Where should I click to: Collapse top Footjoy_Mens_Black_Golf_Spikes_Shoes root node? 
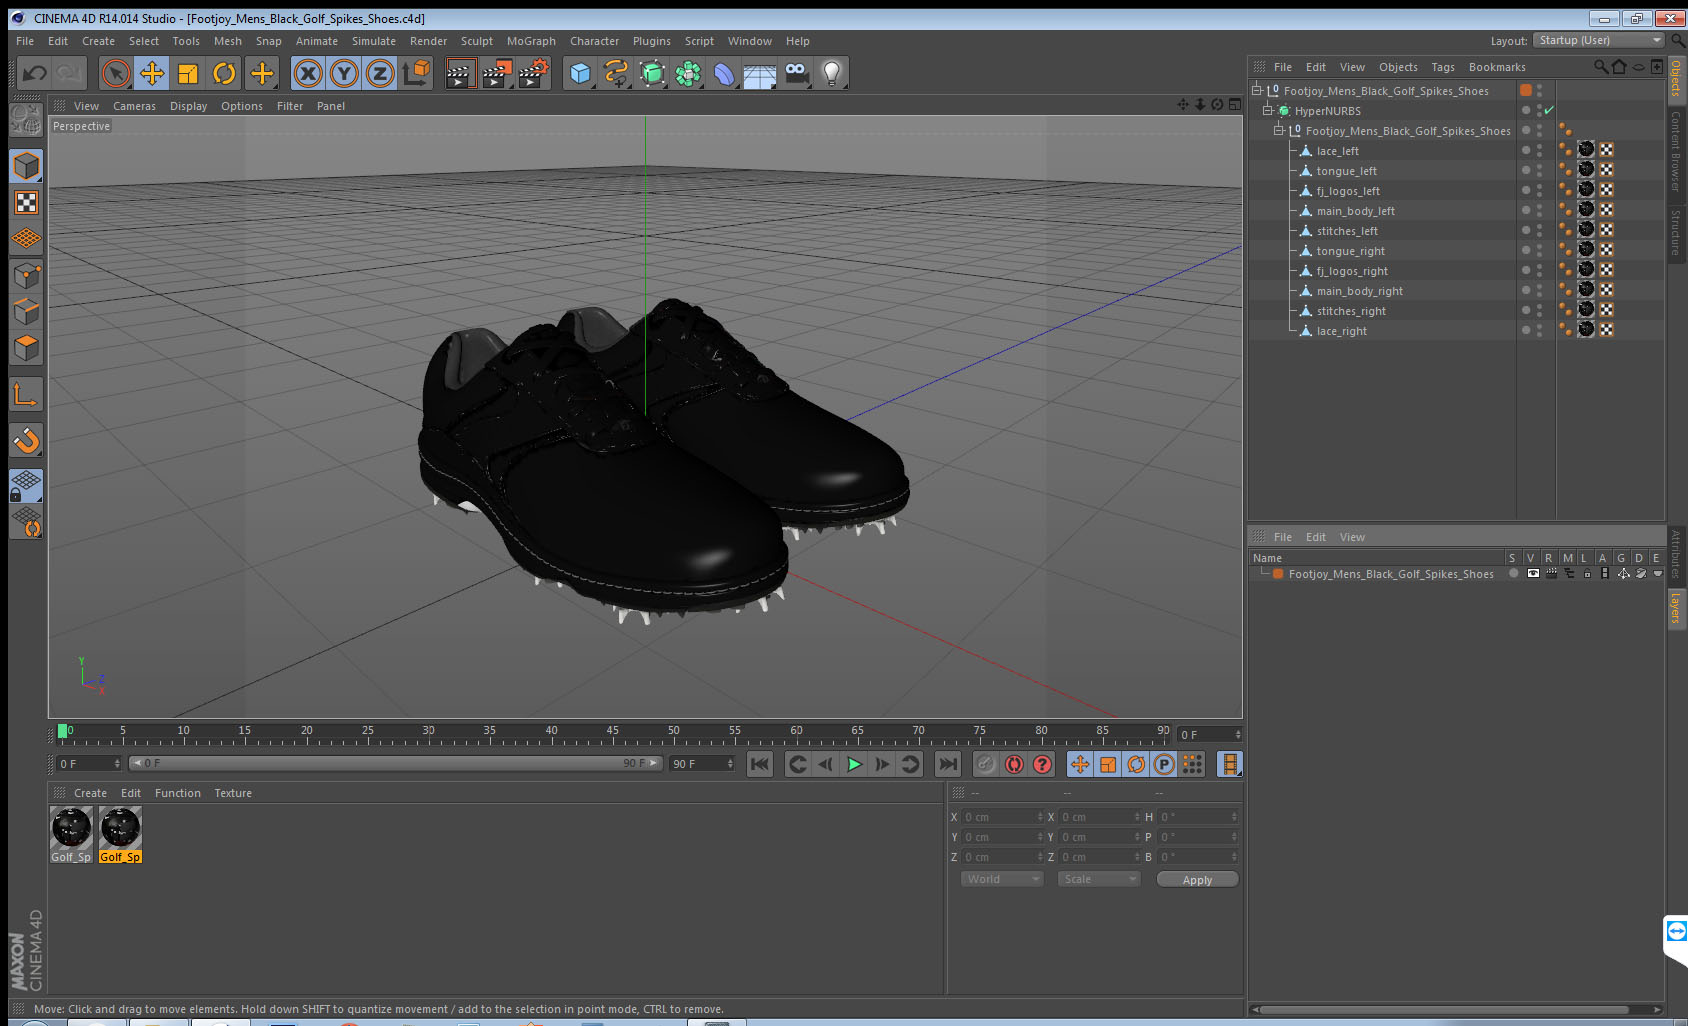(x=1257, y=90)
